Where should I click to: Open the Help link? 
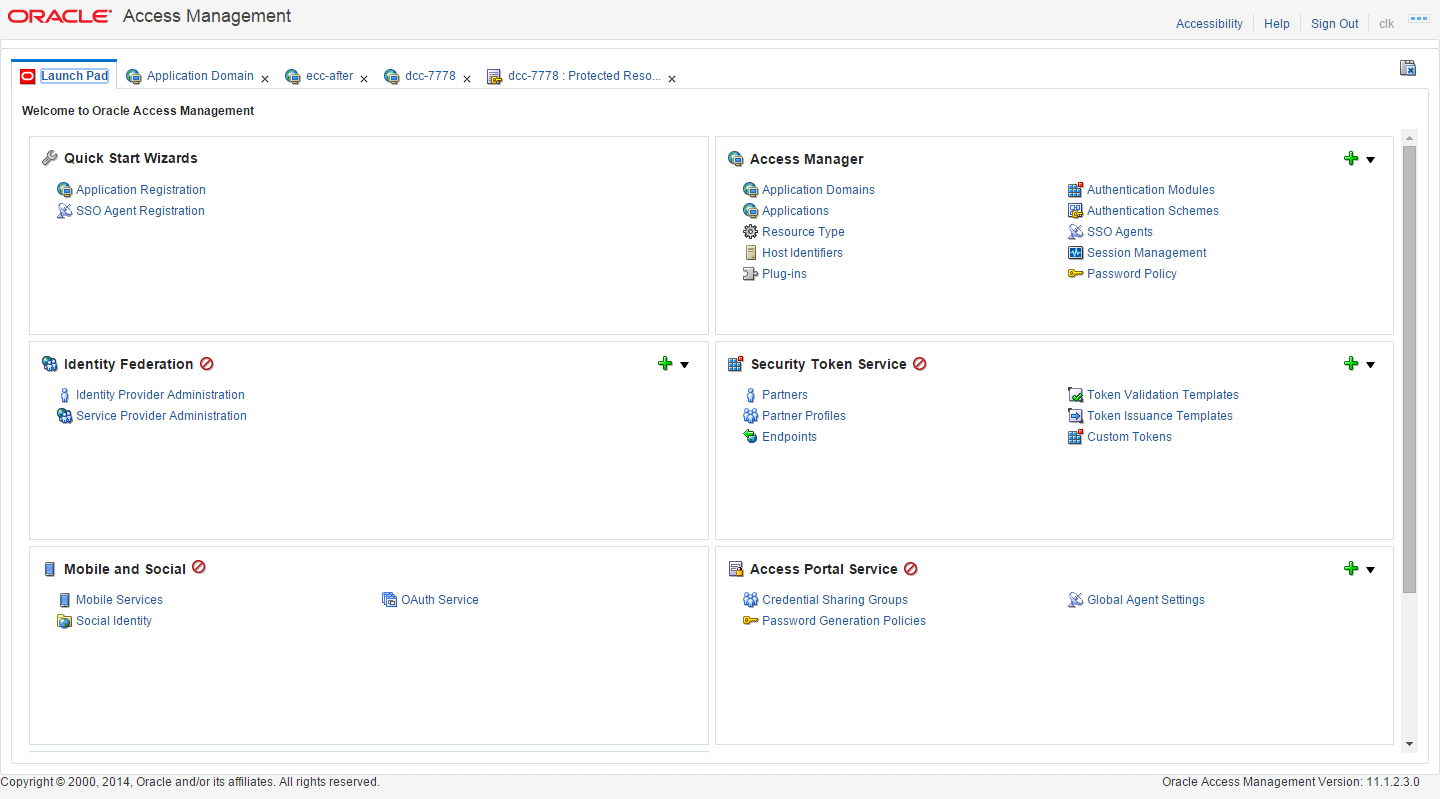coord(1277,24)
